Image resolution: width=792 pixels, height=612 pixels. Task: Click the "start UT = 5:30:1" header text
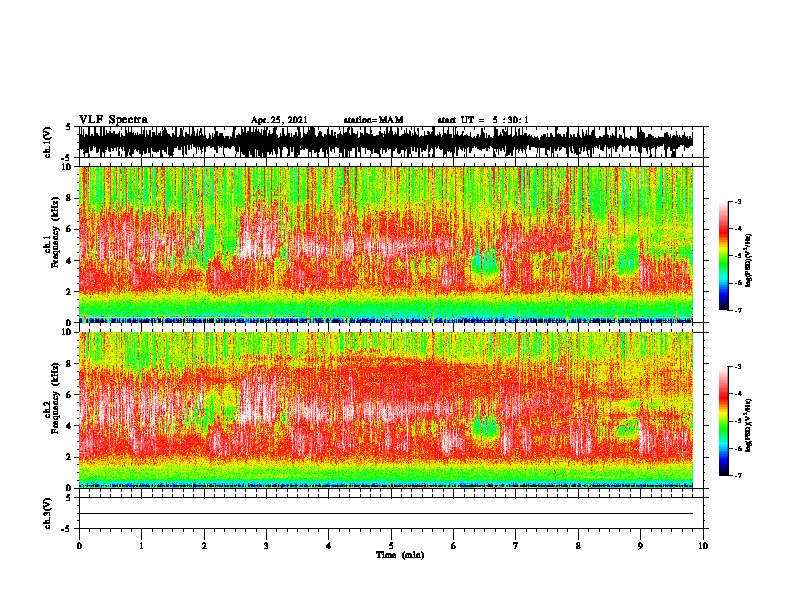point(483,120)
